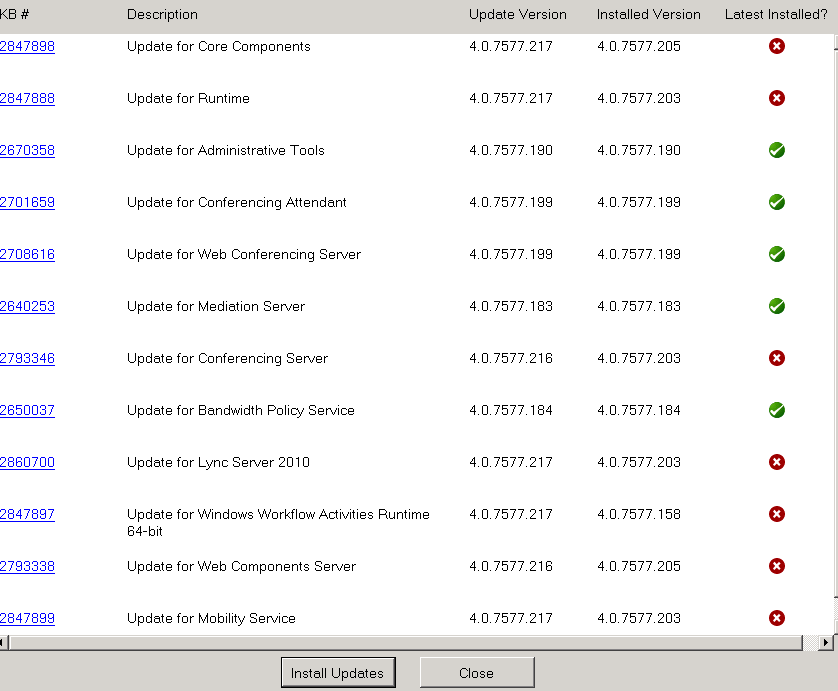Click installed version 4.0.7577.205 for Core Components
The width and height of the screenshot is (838, 691).
639,46
